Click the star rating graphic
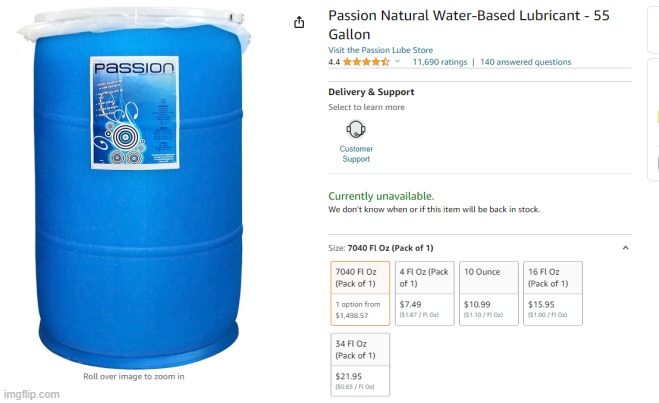This screenshot has width=659, height=403. pyautogui.click(x=366, y=62)
